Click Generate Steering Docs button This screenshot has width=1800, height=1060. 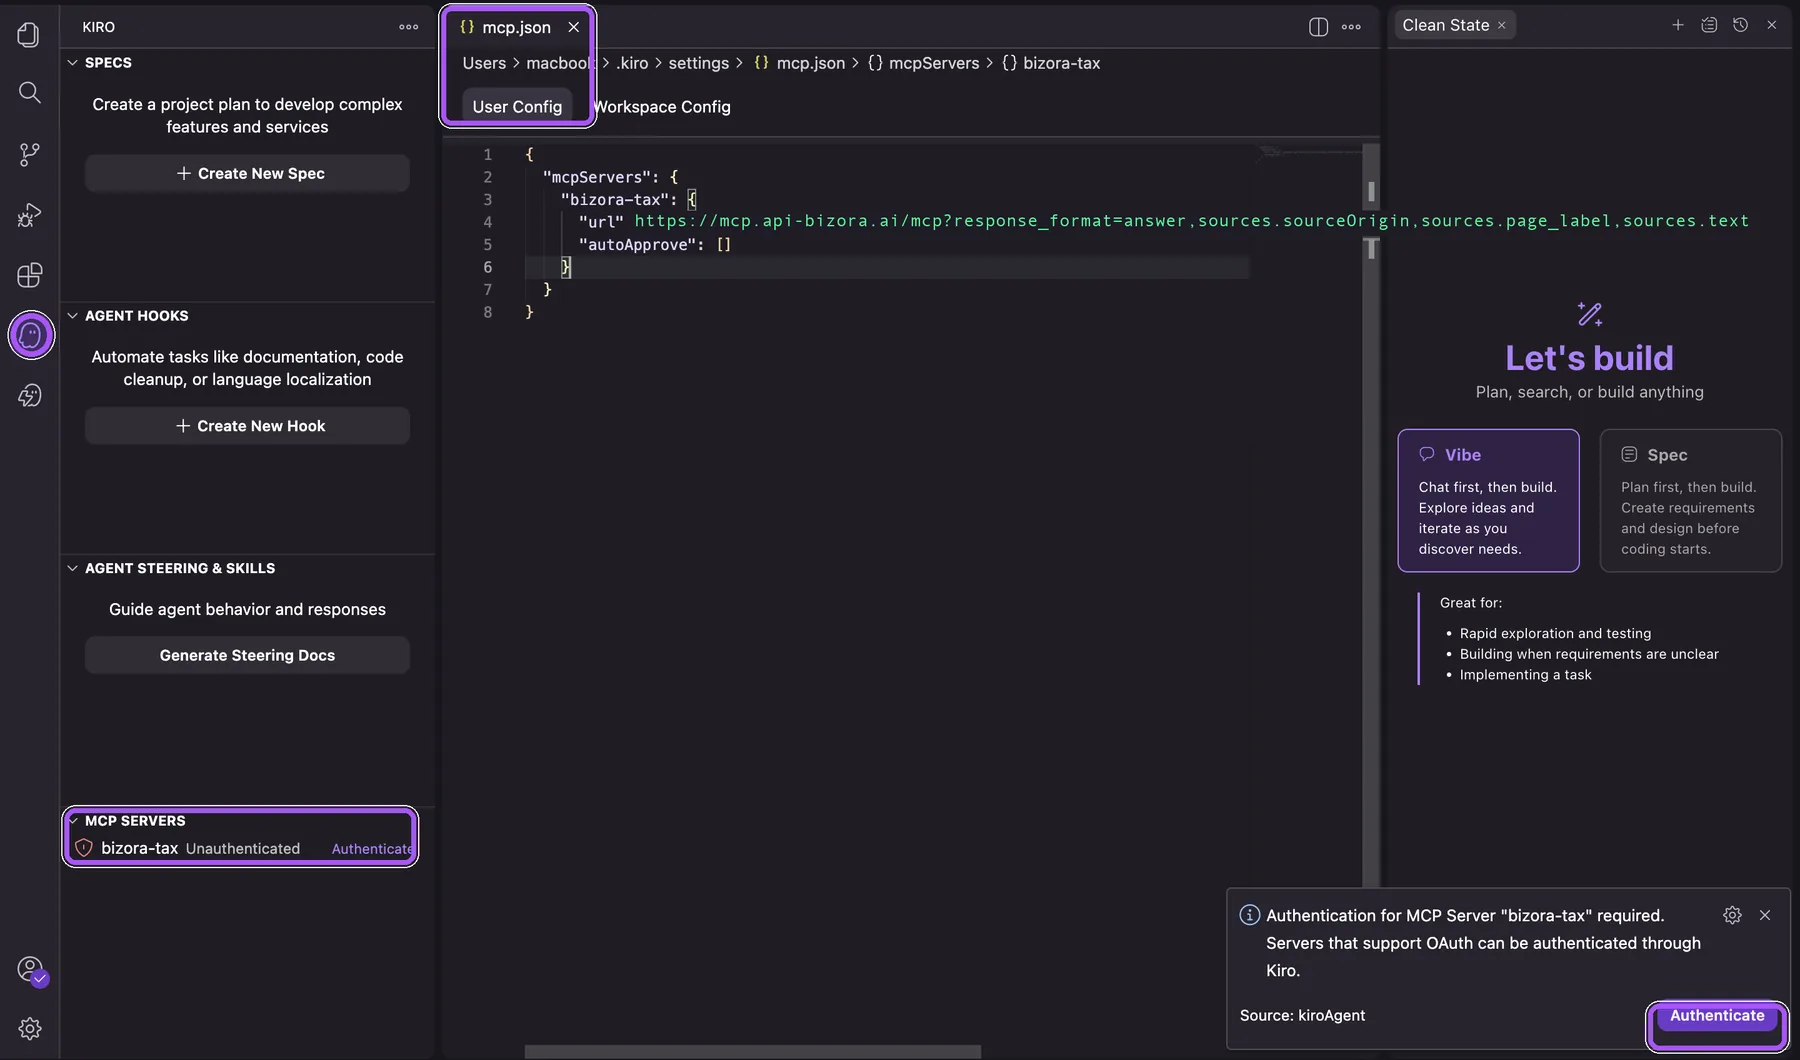click(x=247, y=655)
